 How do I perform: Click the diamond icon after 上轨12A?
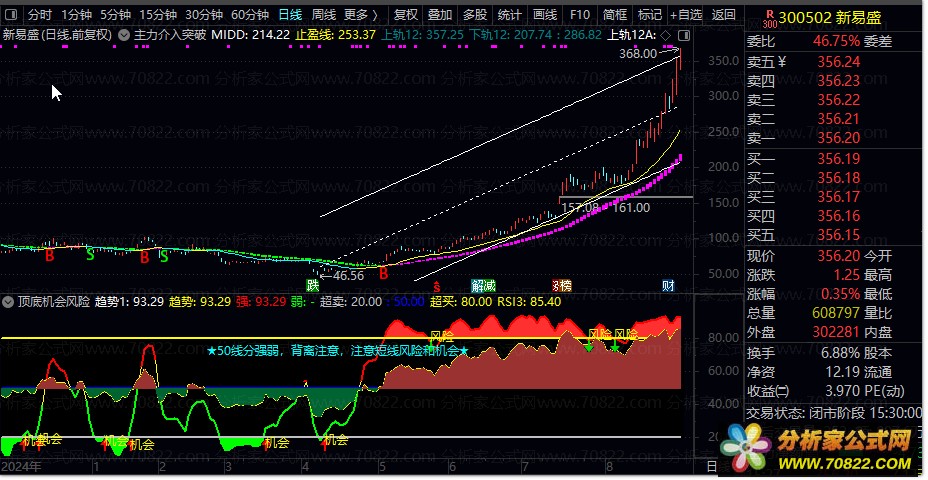tap(666, 36)
